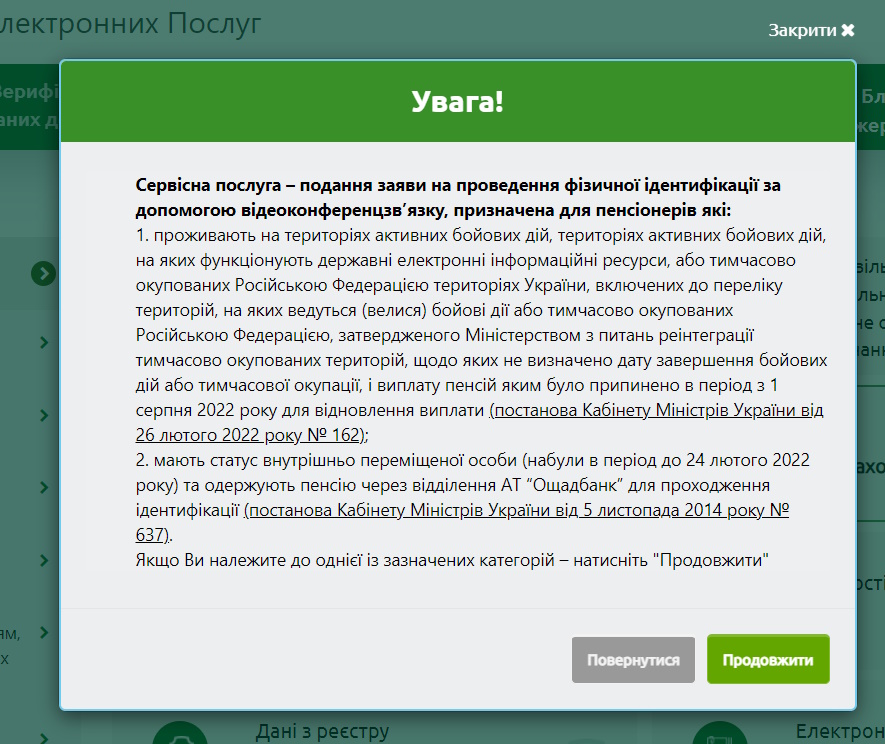Select the partially visible Електрон tile label
Image resolution: width=885 pixels, height=744 pixels.
coord(839,732)
